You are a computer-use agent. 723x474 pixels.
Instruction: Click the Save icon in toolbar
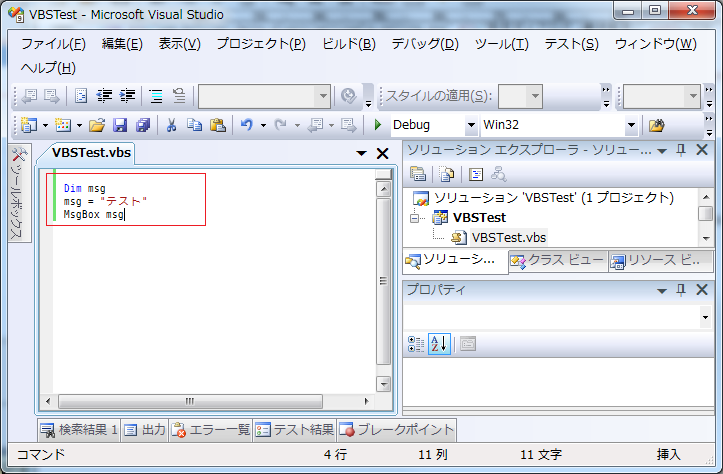point(120,124)
